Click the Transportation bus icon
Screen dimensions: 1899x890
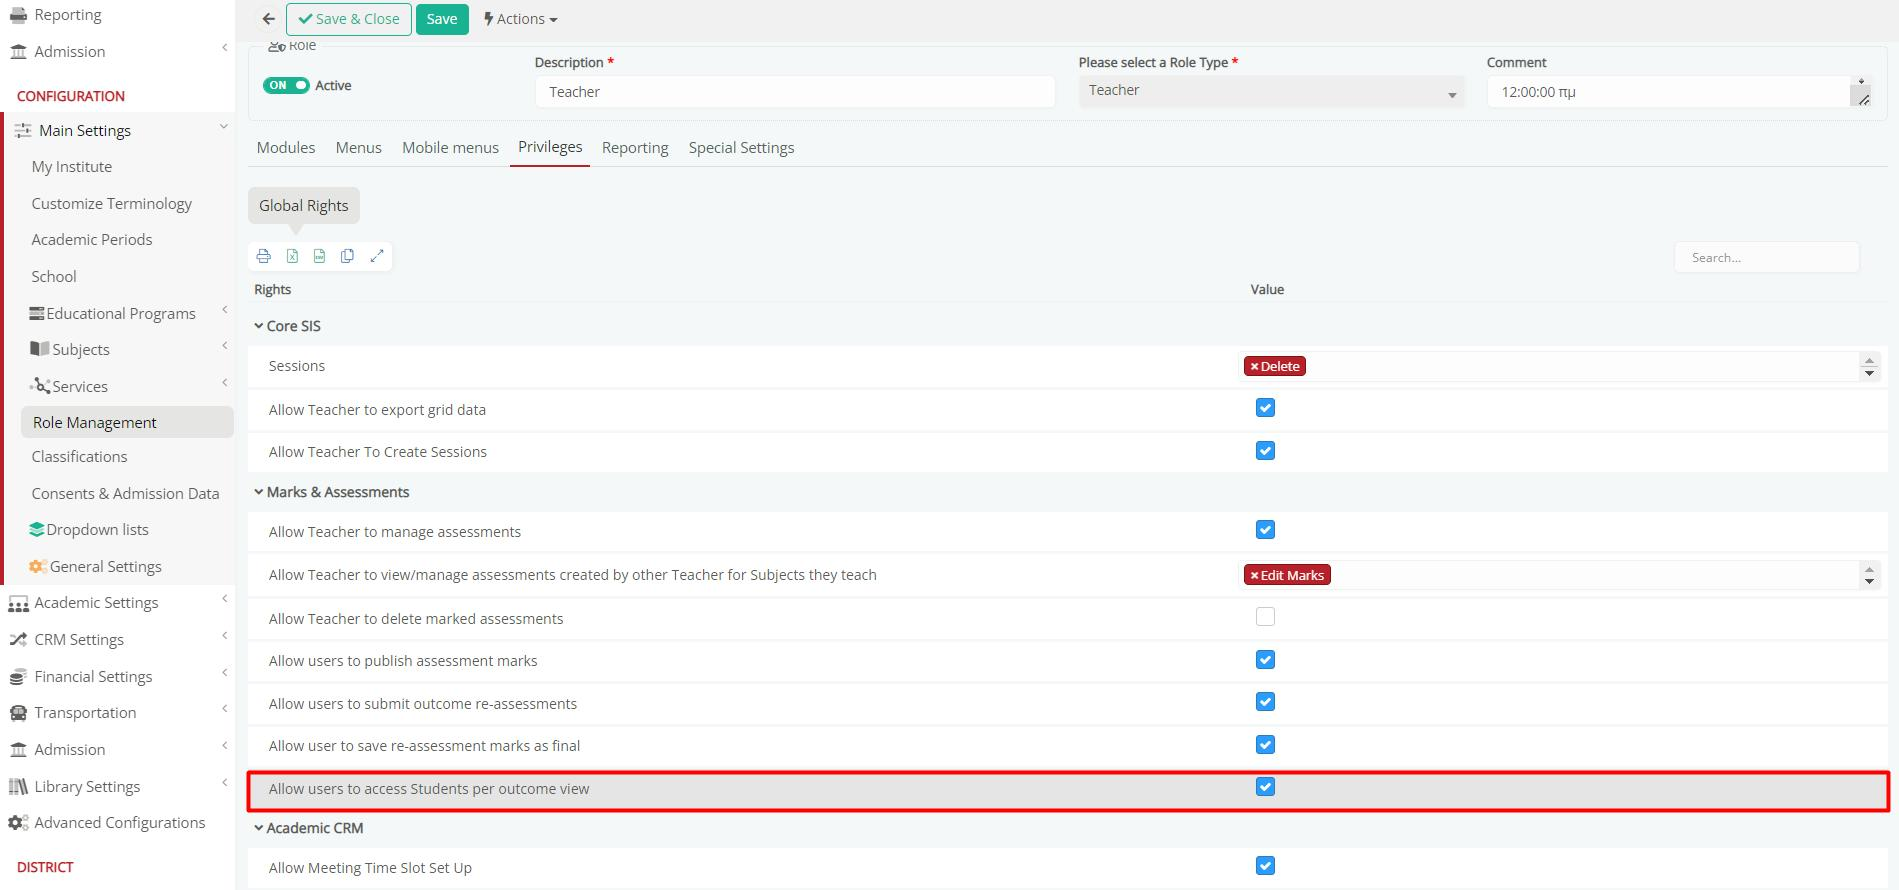(x=18, y=713)
